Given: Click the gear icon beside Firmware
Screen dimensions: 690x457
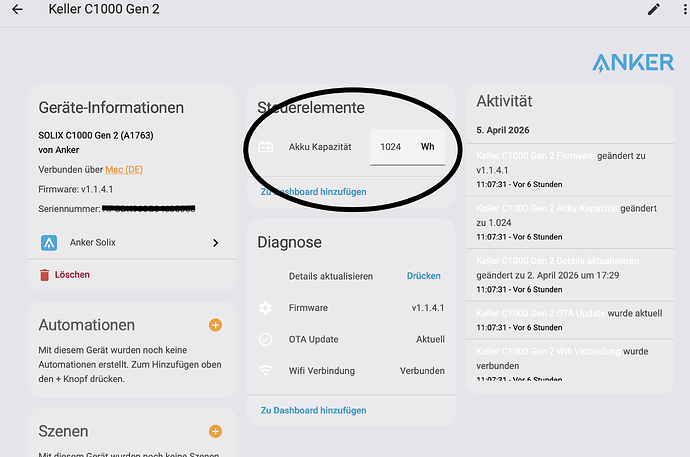Looking at the screenshot, I should [265, 308].
